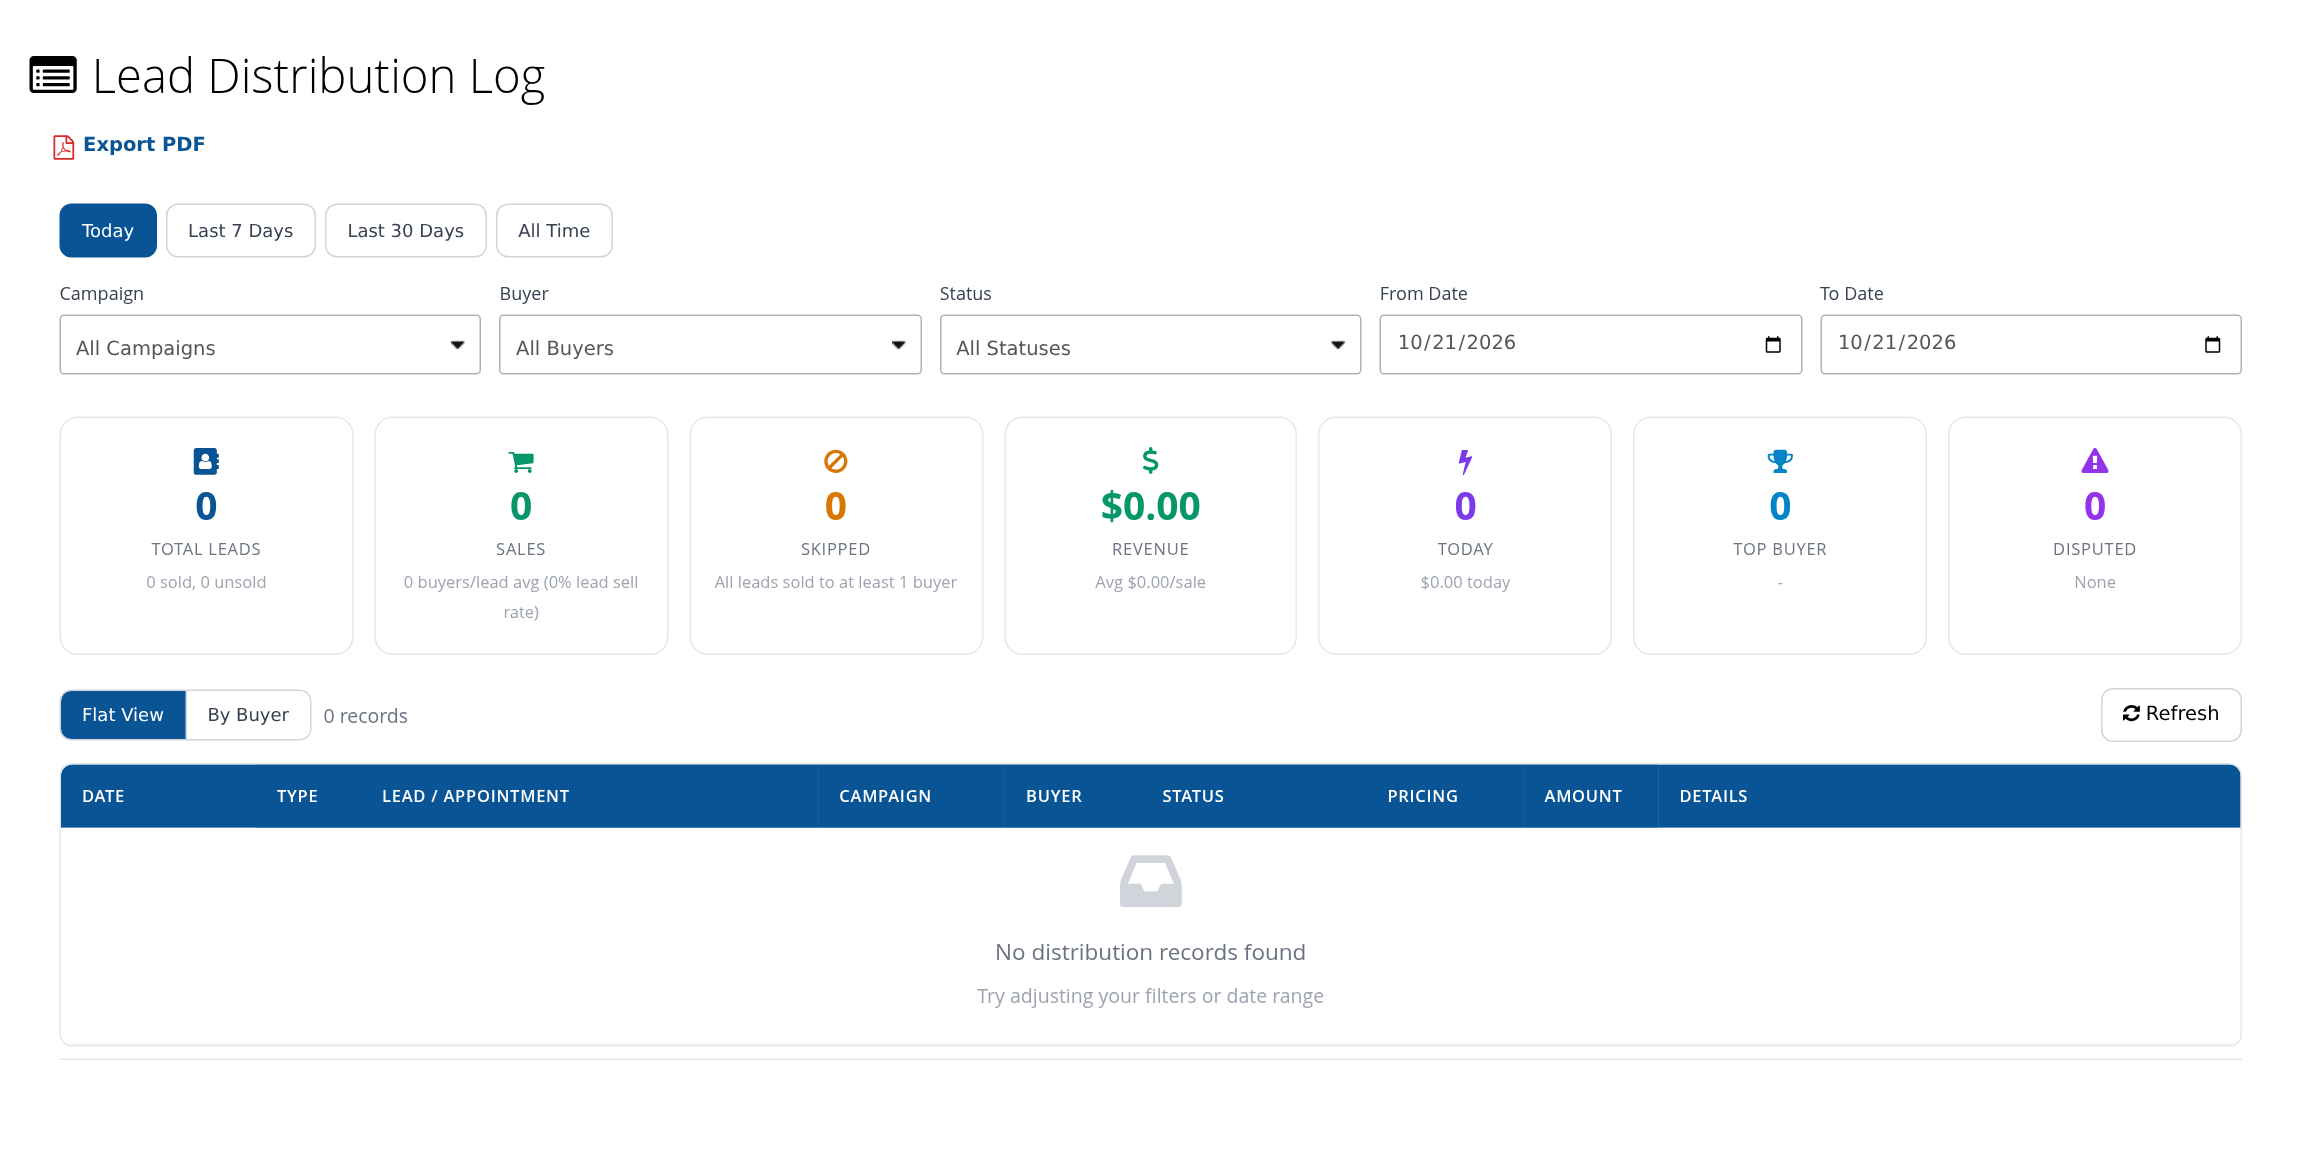Click the empty inbox tray icon
Screen dimensions: 2303x1161
coord(1150,881)
